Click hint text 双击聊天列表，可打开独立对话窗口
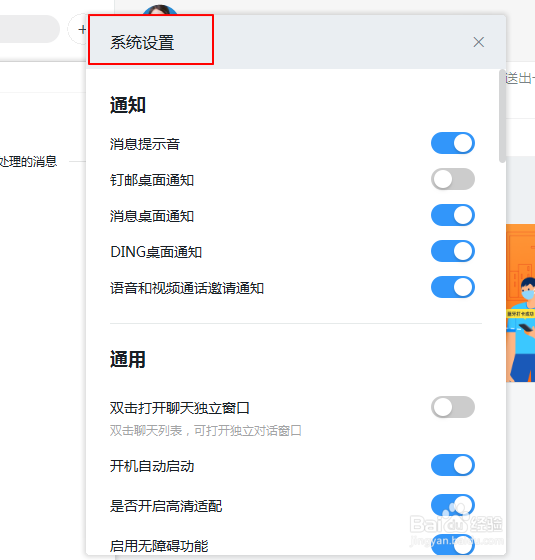Image resolution: width=535 pixels, height=560 pixels. [205, 430]
